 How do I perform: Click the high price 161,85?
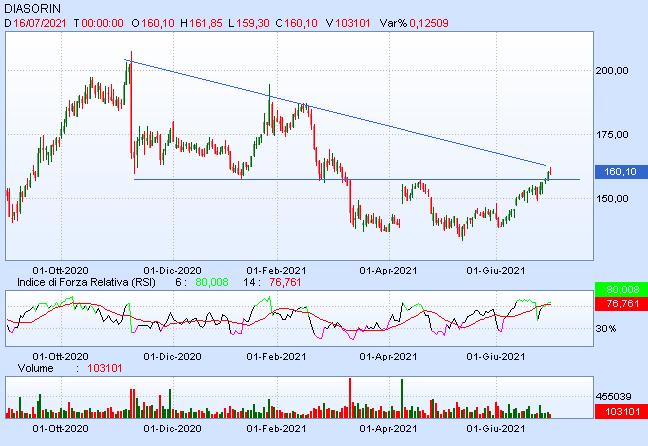[206, 23]
